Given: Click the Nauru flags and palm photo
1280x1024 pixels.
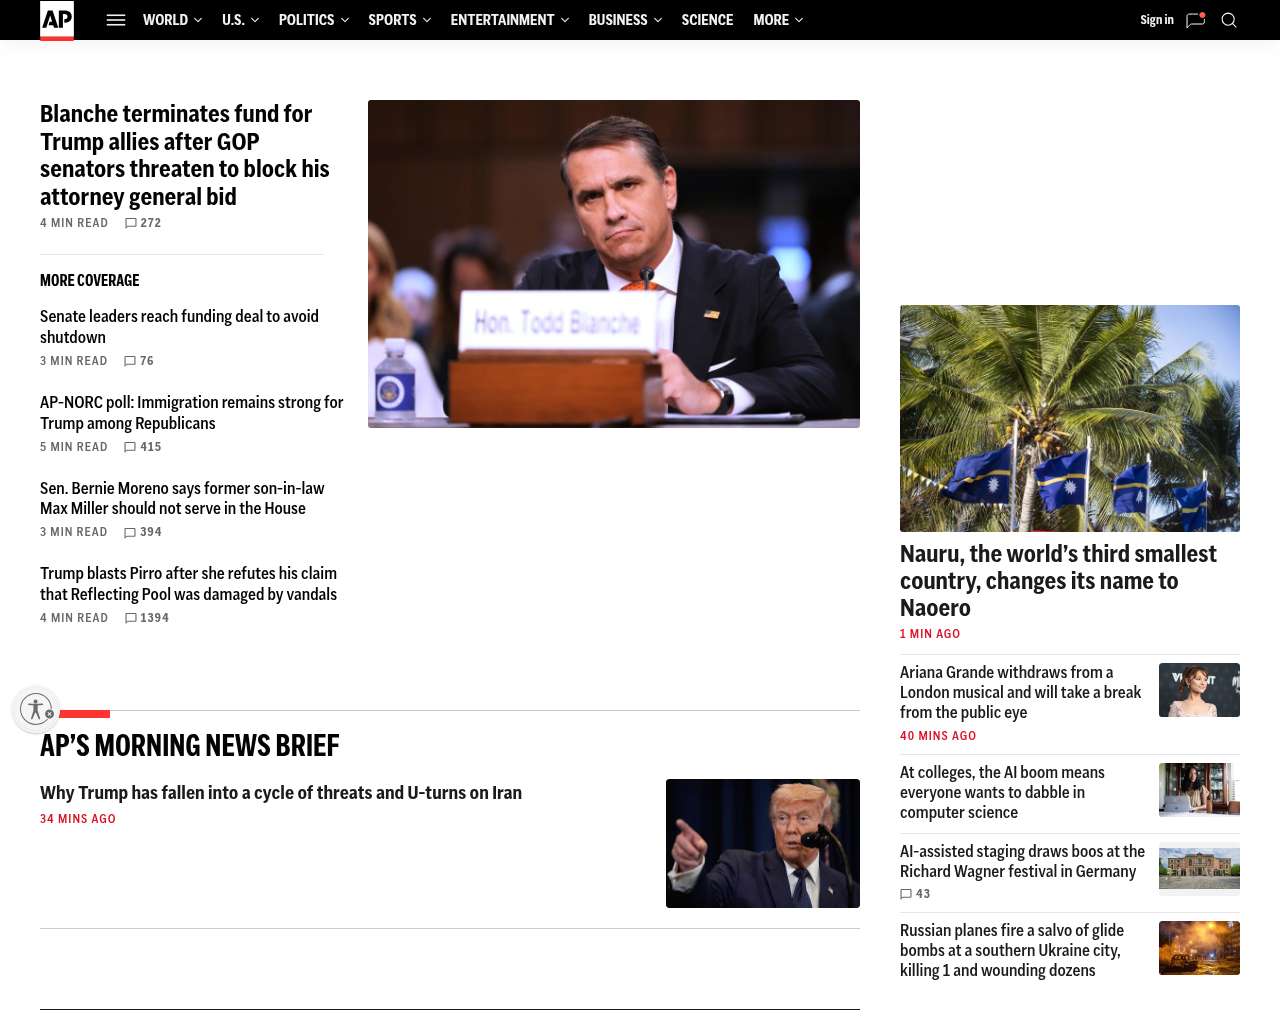Looking at the screenshot, I should coord(1070,418).
